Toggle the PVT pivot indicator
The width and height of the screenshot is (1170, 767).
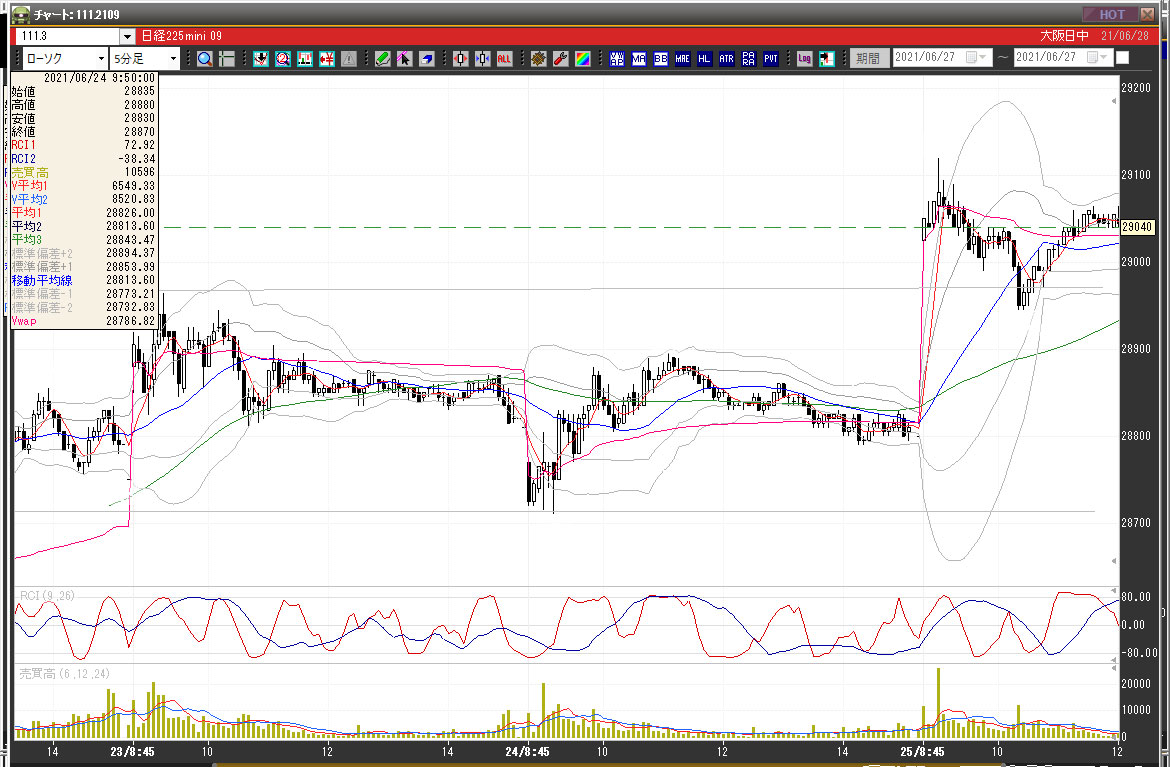(x=771, y=58)
